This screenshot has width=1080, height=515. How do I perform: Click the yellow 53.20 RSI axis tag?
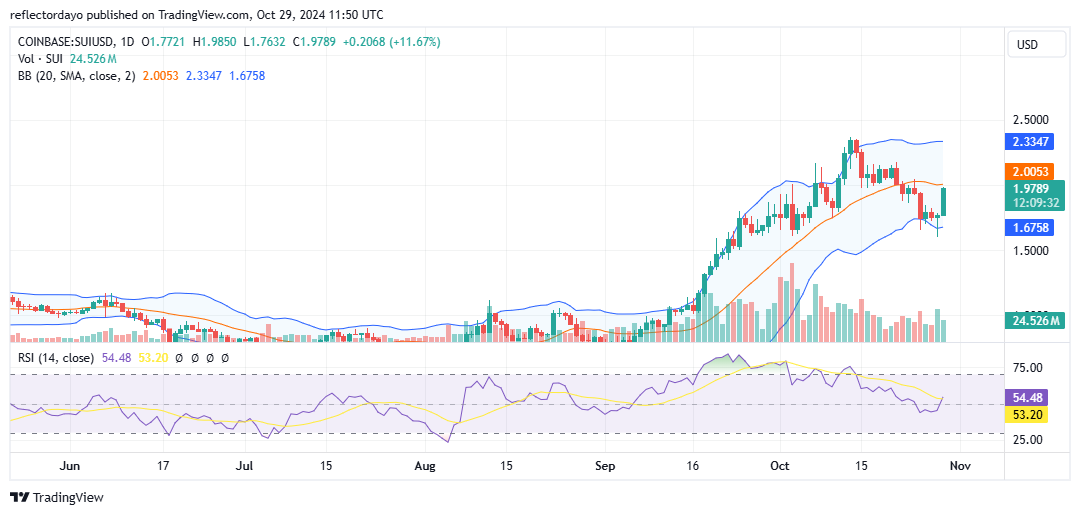coord(1028,414)
